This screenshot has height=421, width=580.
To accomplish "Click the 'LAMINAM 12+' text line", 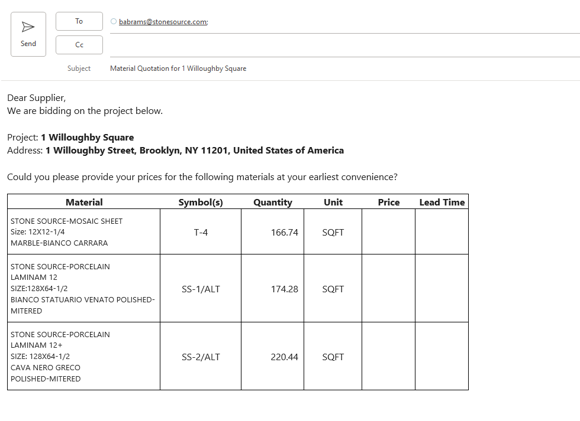I will click(x=36, y=345).
